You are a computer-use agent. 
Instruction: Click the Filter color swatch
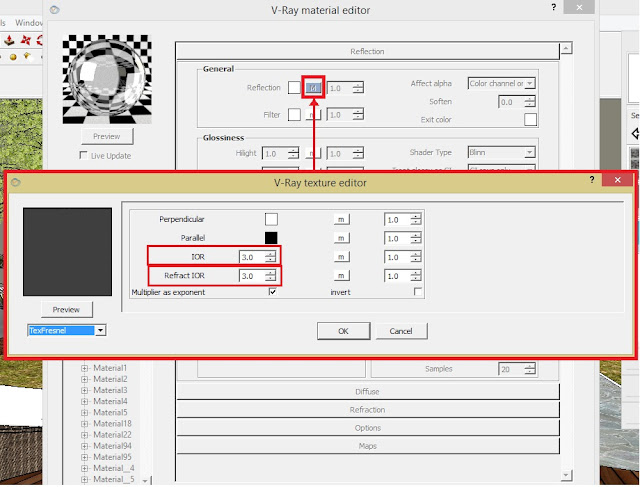(294, 114)
